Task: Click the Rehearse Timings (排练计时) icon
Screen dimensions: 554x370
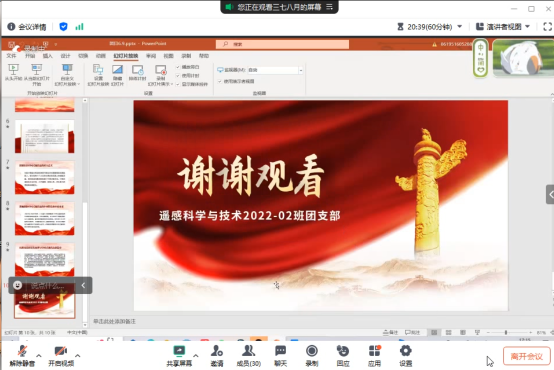Action: click(x=137, y=70)
